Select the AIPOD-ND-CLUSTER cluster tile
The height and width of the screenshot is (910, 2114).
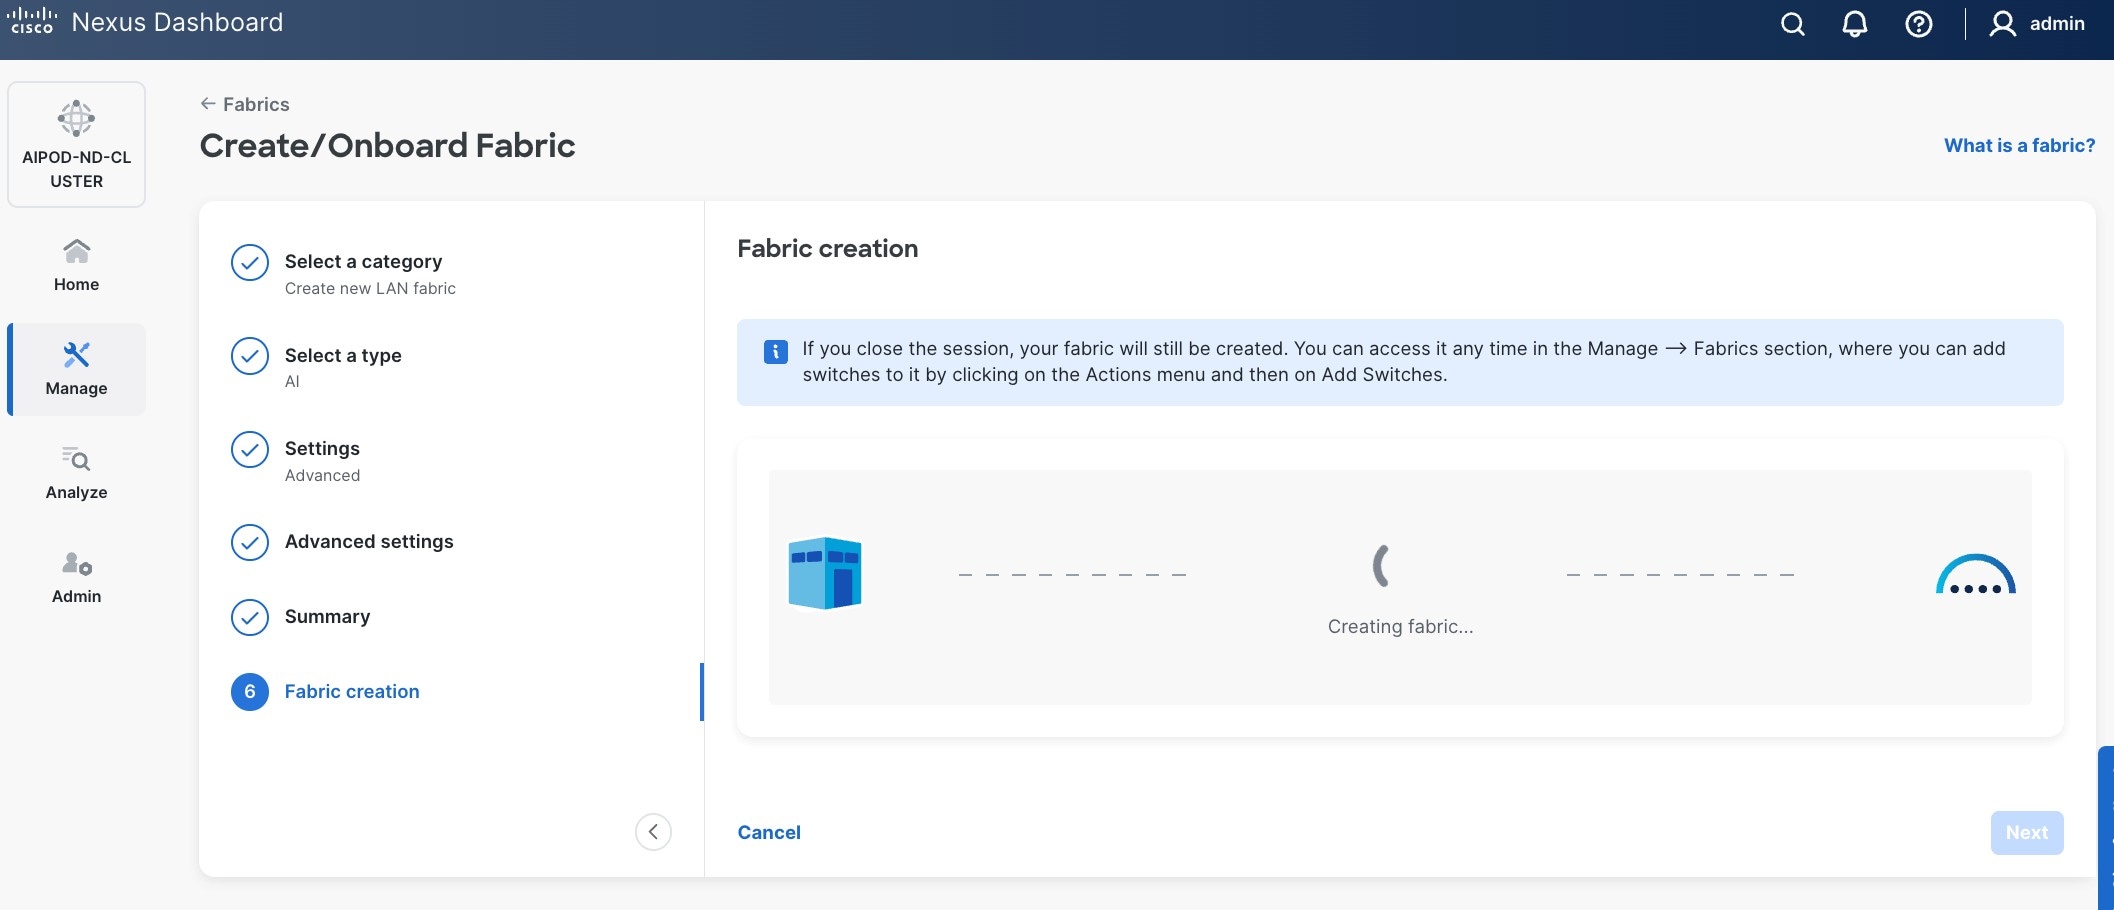76,144
